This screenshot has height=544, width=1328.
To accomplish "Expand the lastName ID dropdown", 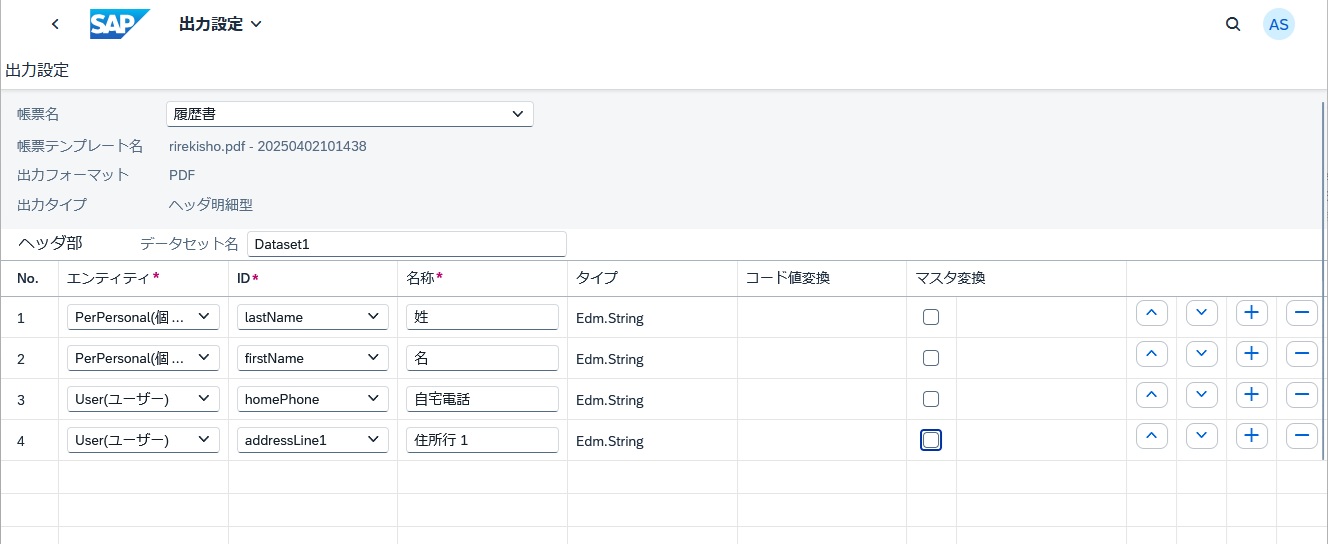I will point(312,317).
